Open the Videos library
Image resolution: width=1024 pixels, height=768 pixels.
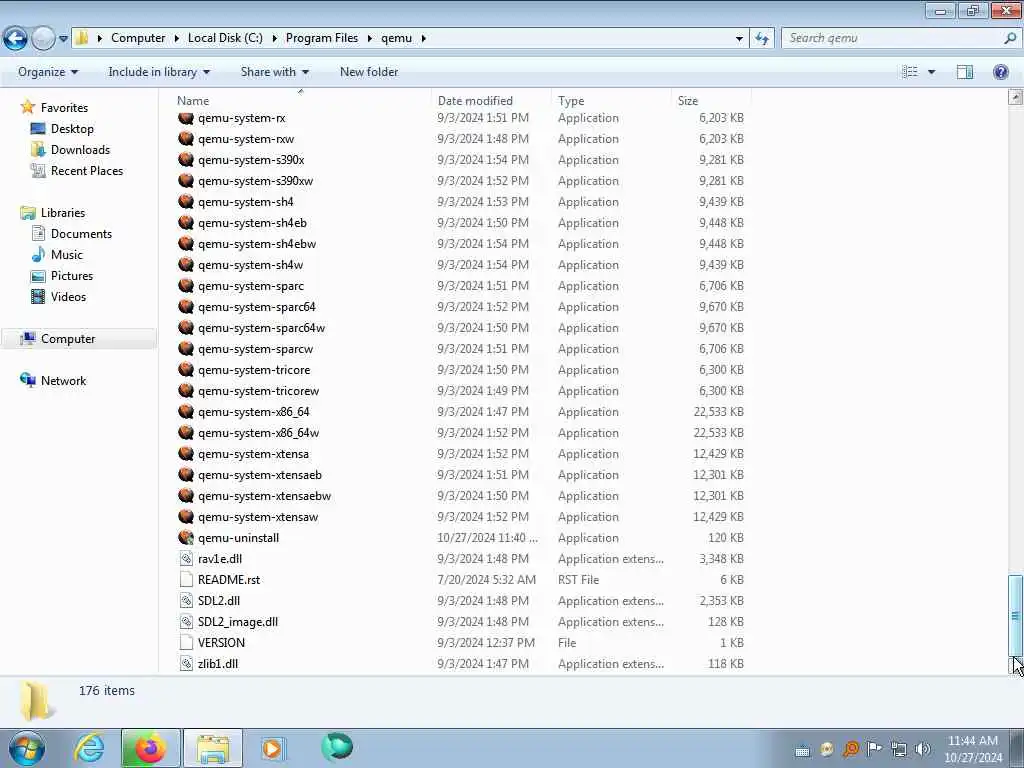[68, 296]
